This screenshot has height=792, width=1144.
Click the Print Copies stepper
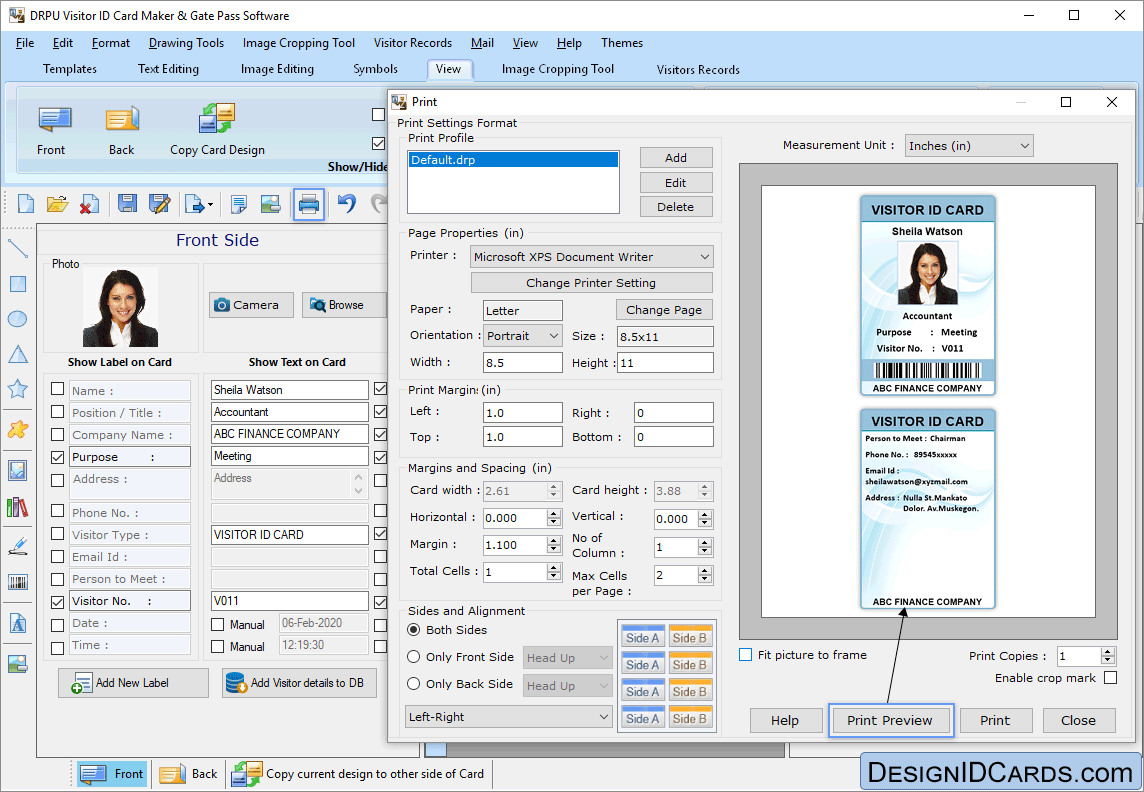(1108, 656)
